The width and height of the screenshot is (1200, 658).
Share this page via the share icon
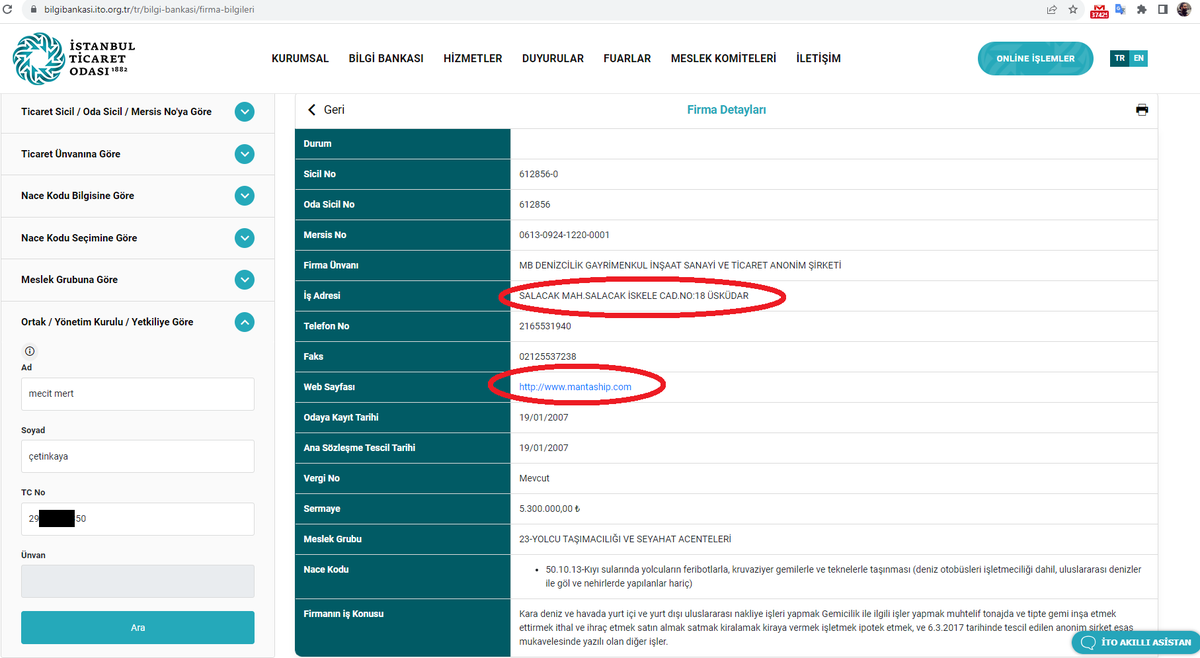pyautogui.click(x=1052, y=9)
